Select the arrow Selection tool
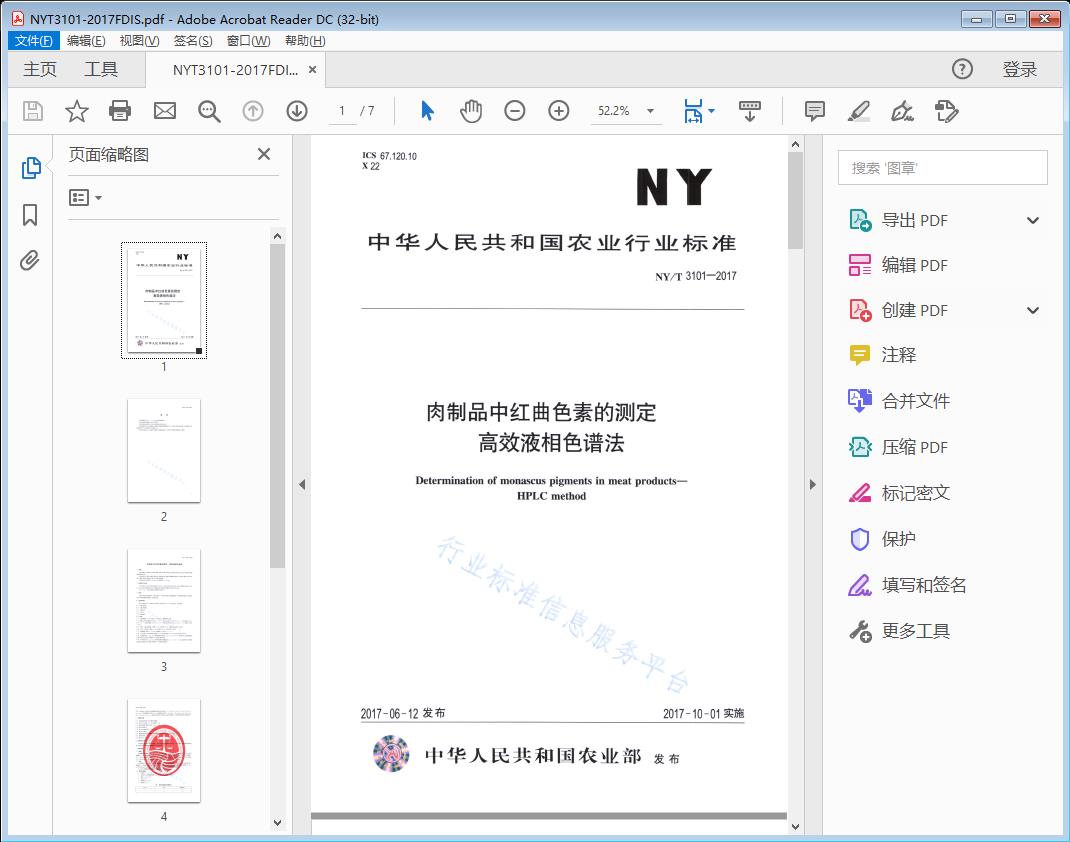 (427, 111)
